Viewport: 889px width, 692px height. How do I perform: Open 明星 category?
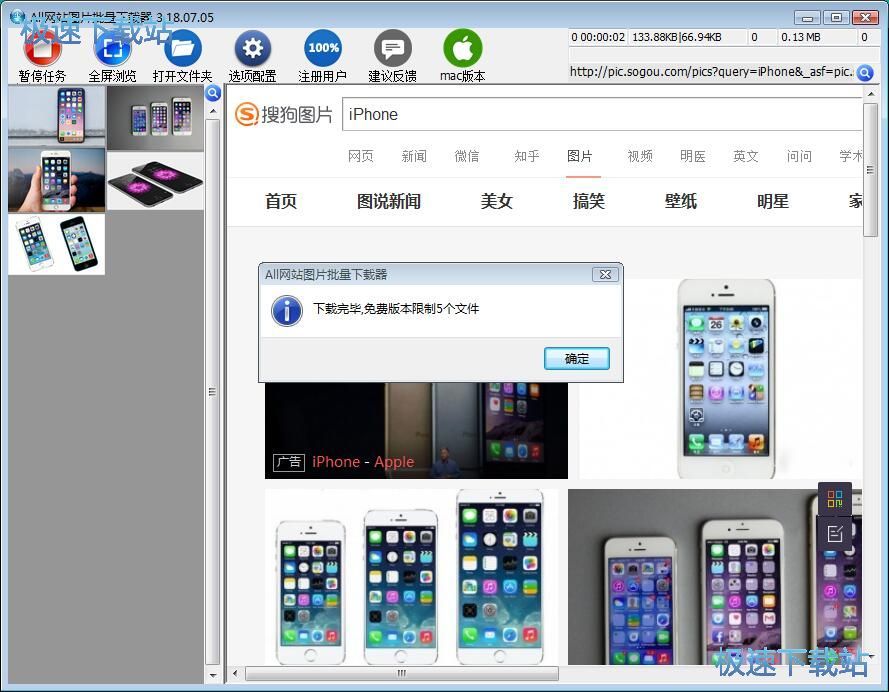click(x=773, y=201)
